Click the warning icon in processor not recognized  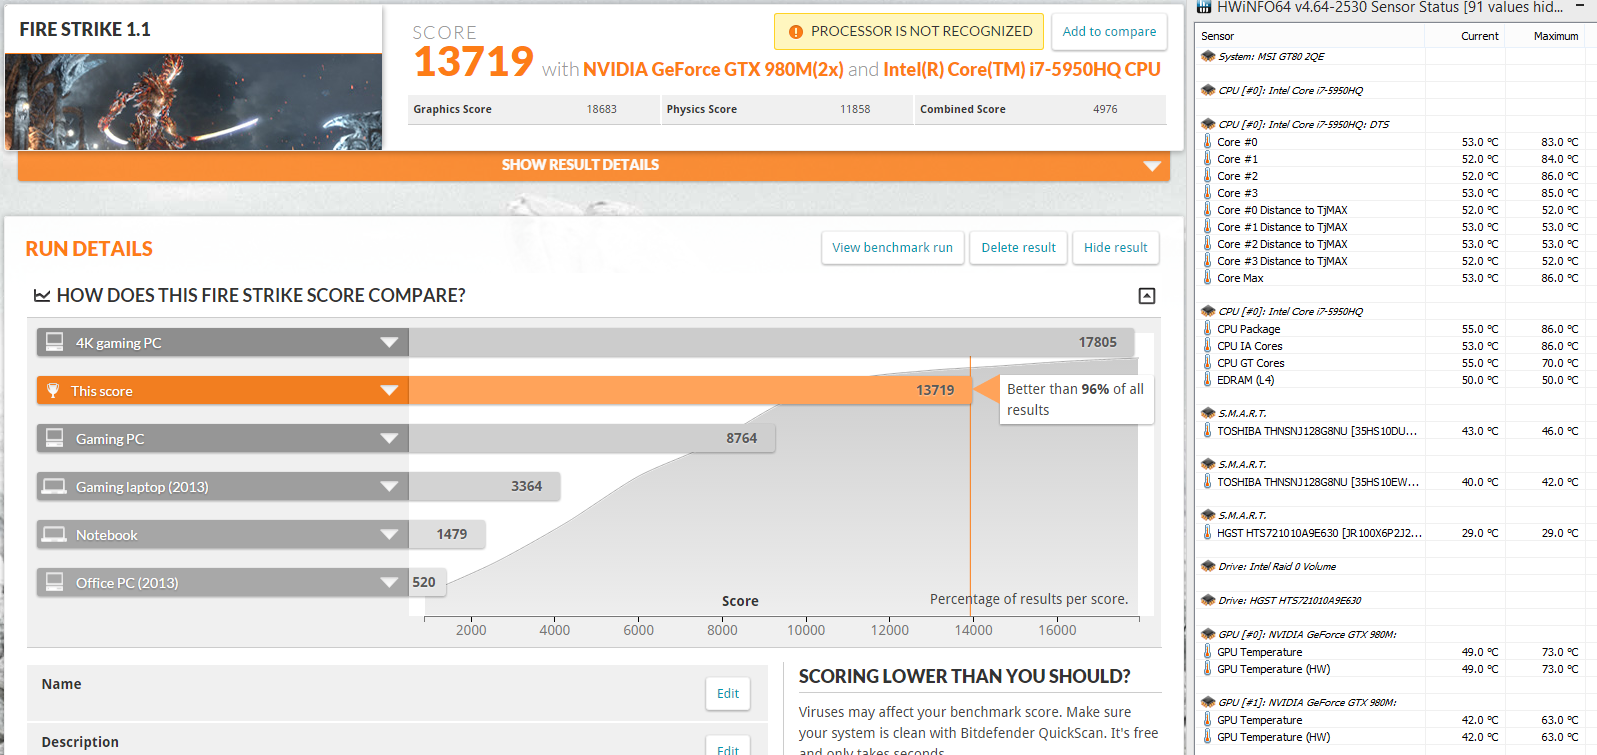pos(796,32)
